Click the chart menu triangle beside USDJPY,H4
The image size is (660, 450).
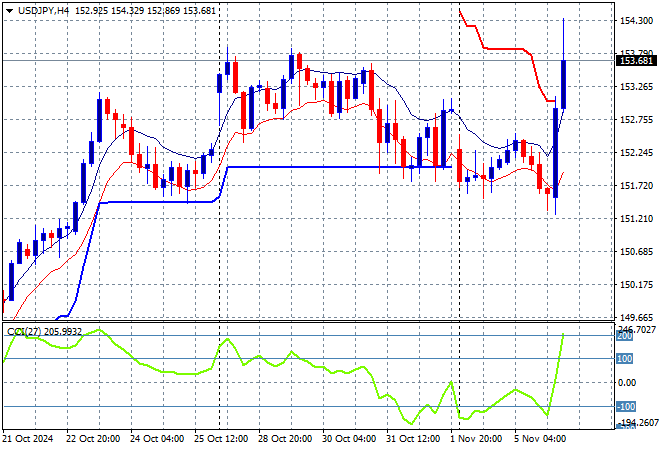point(9,11)
